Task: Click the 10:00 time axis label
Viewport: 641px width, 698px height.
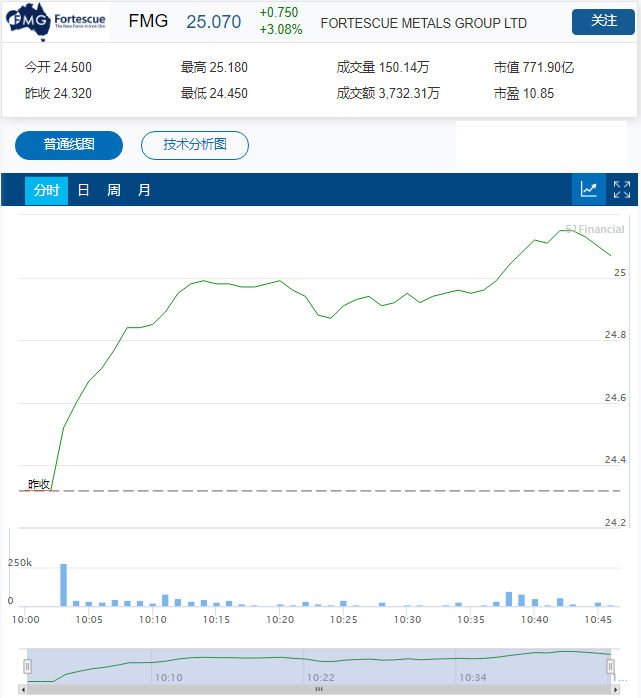Action: pos(25,620)
